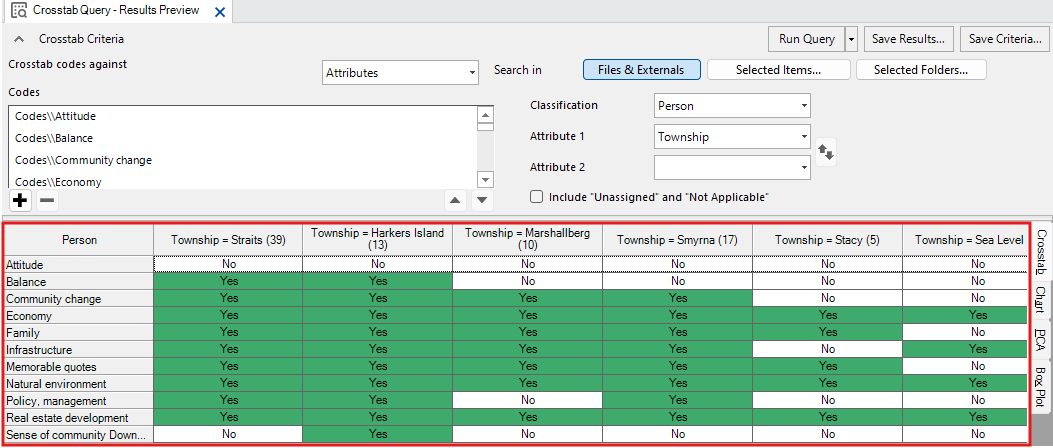Click codes list scrollbar down arrow
Viewport: 1053px width, 448px height.
tap(485, 179)
